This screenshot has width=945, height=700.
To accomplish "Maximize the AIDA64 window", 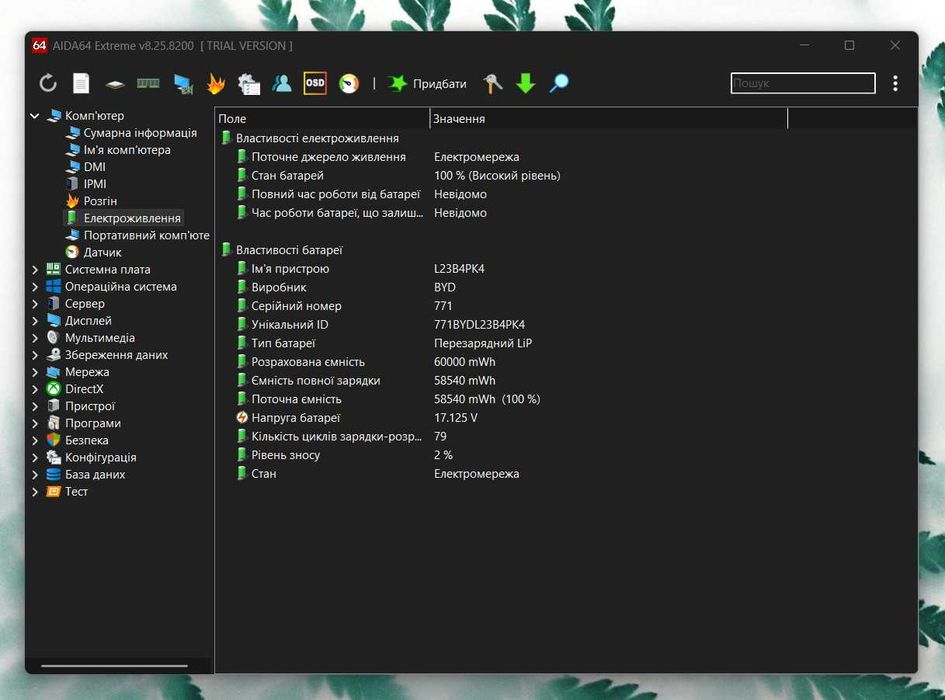I will pyautogui.click(x=849, y=45).
